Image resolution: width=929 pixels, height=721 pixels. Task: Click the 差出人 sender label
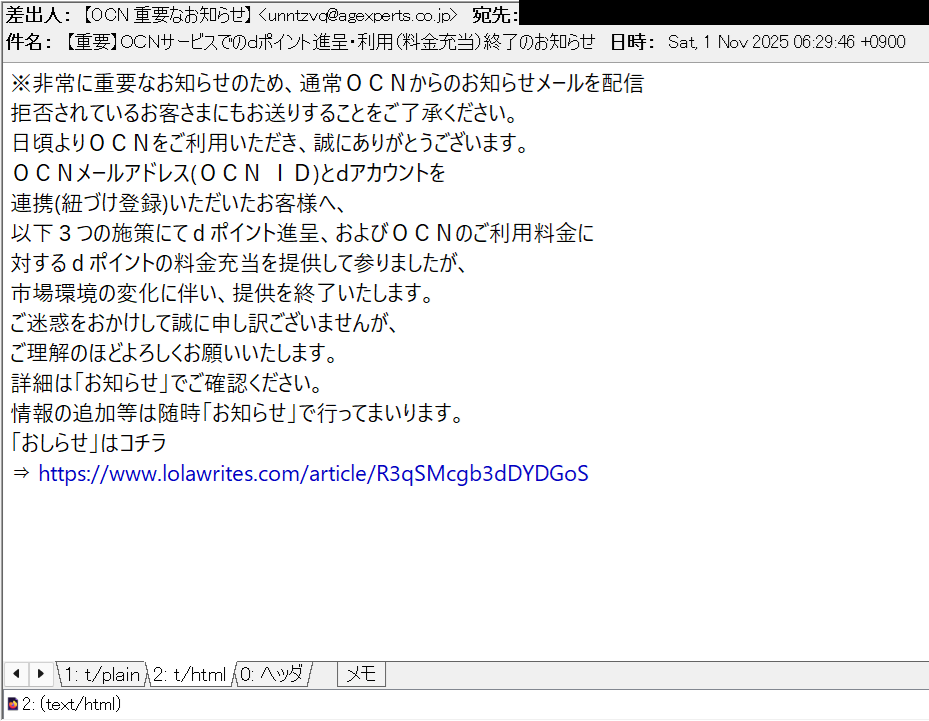pyautogui.click(x=37, y=15)
